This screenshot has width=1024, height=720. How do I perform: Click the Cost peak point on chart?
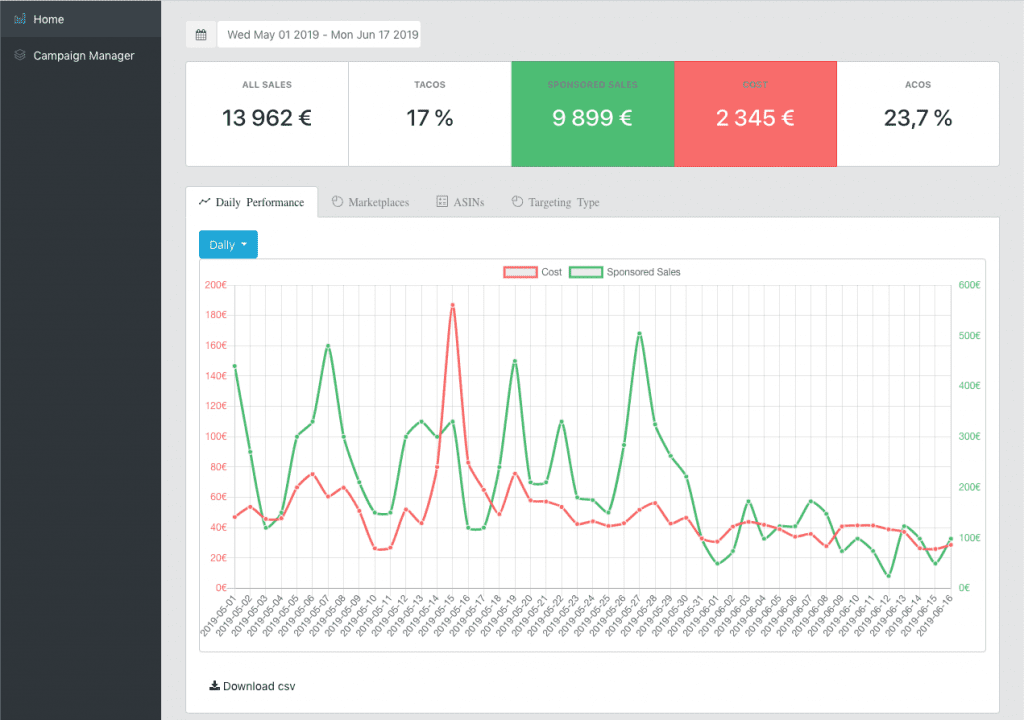click(x=452, y=305)
